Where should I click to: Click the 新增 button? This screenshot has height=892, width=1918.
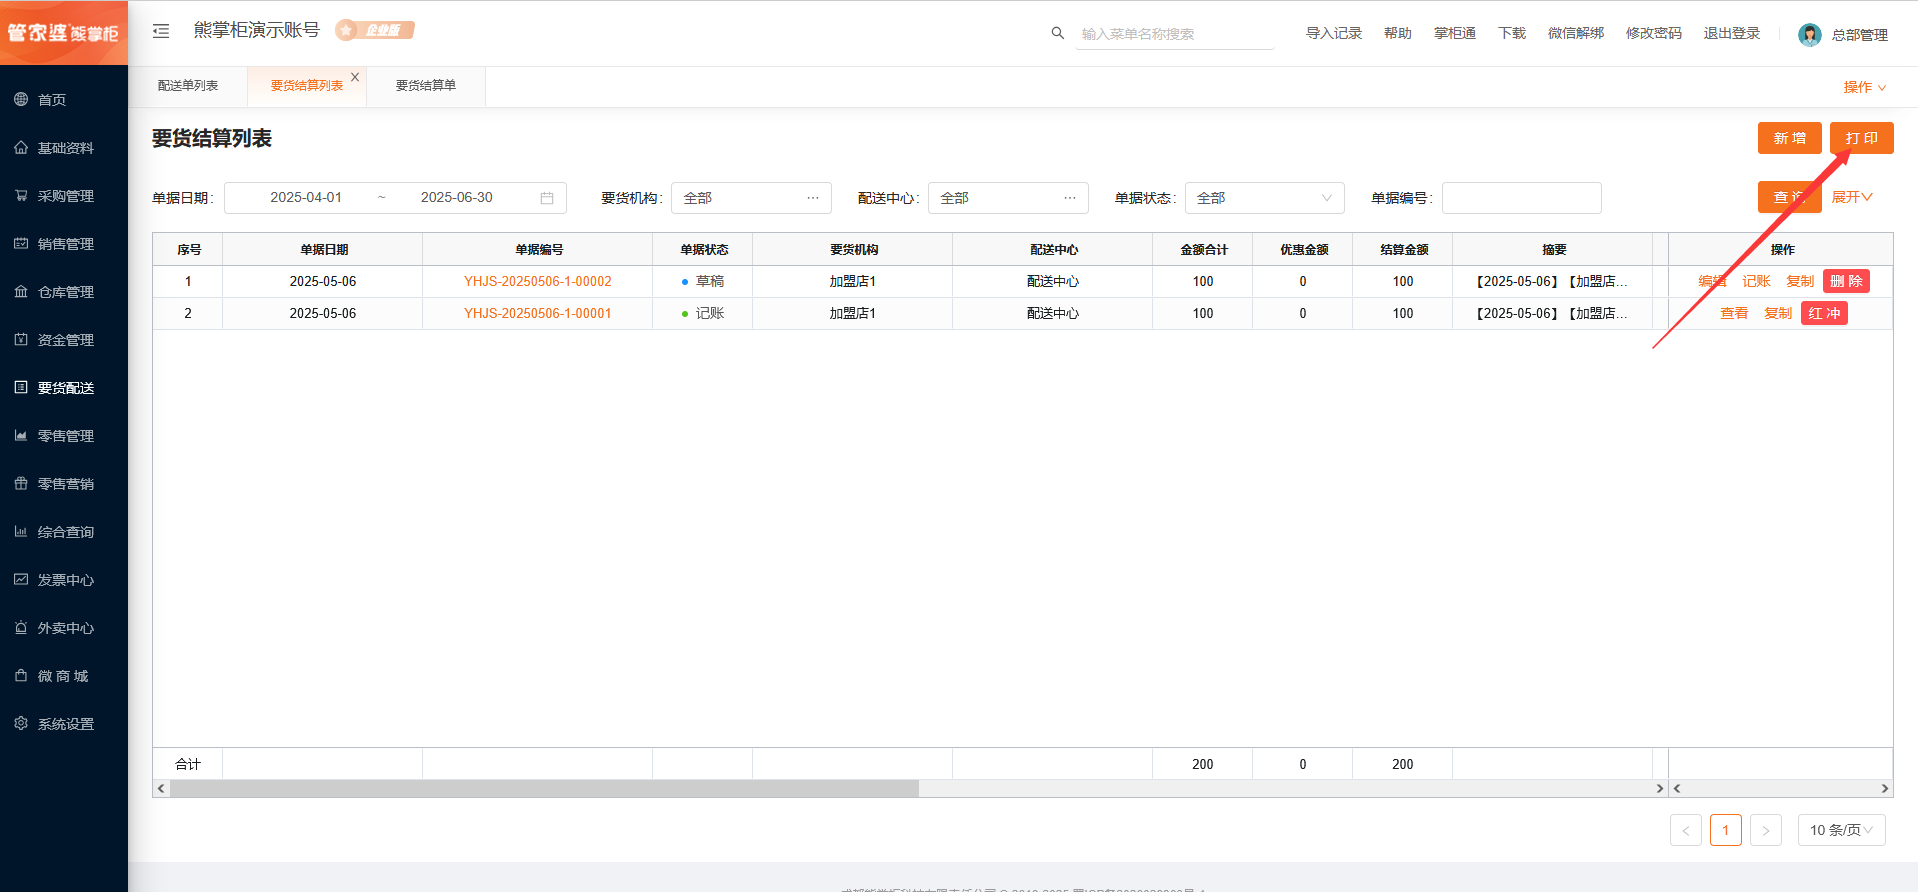pyautogui.click(x=1790, y=138)
